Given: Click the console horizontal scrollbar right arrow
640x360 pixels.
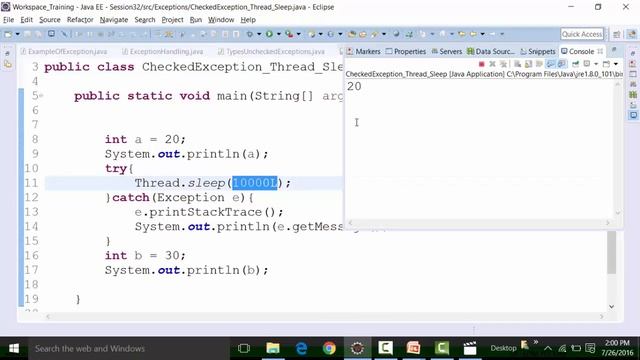Looking at the screenshot, I should [x=607, y=223].
